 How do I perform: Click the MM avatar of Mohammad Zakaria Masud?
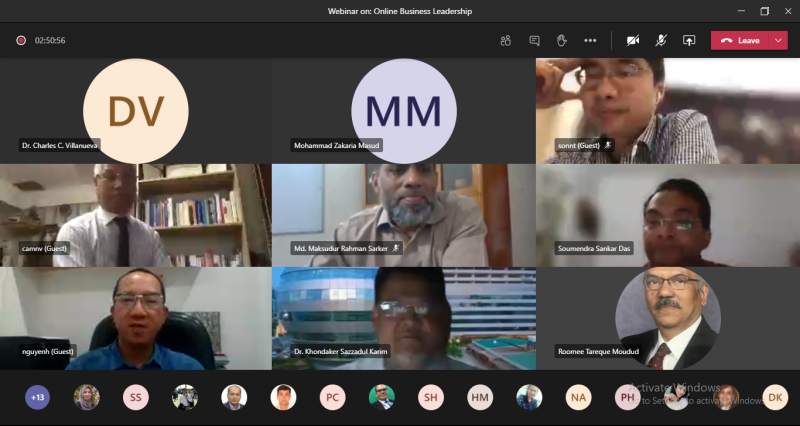point(404,108)
